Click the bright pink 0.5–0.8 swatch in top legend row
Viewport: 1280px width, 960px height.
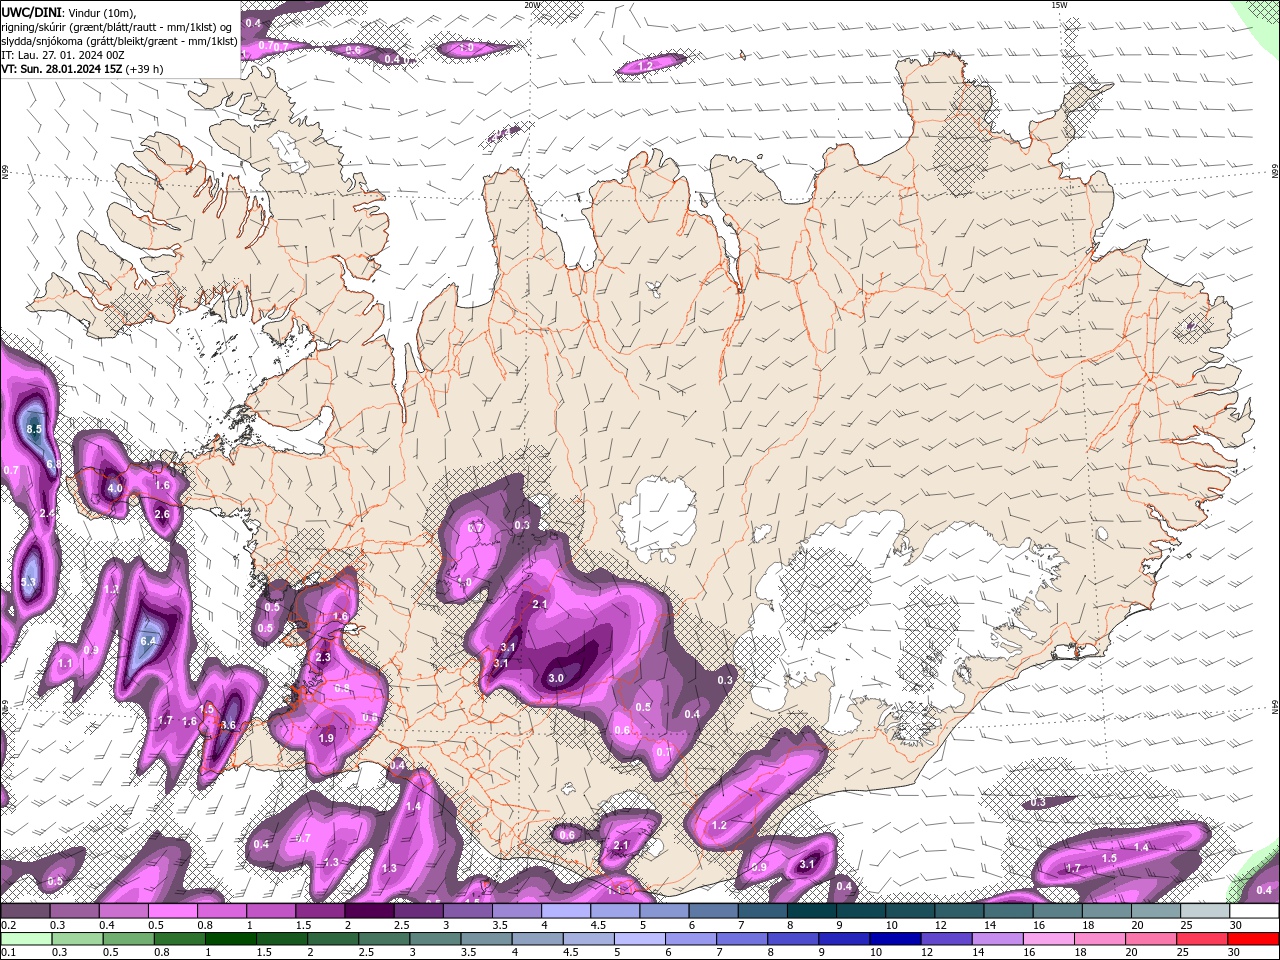[172, 911]
